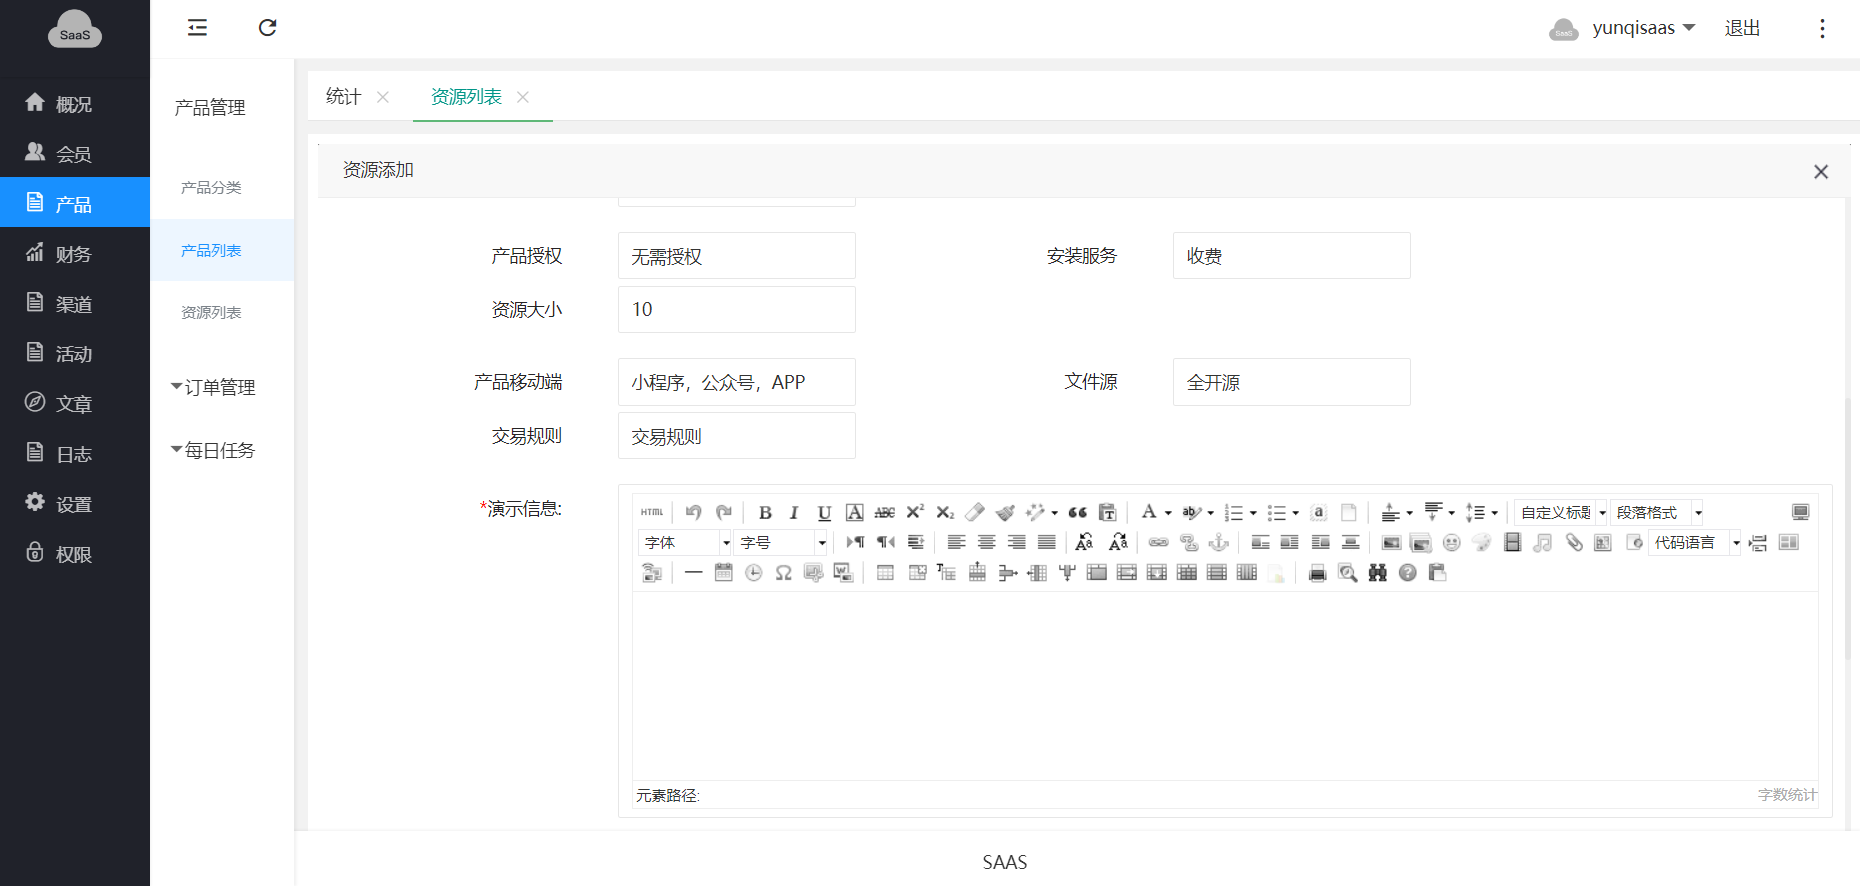The height and width of the screenshot is (886, 1865).
Task: Click the 资源大小 input field
Action: pos(736,310)
